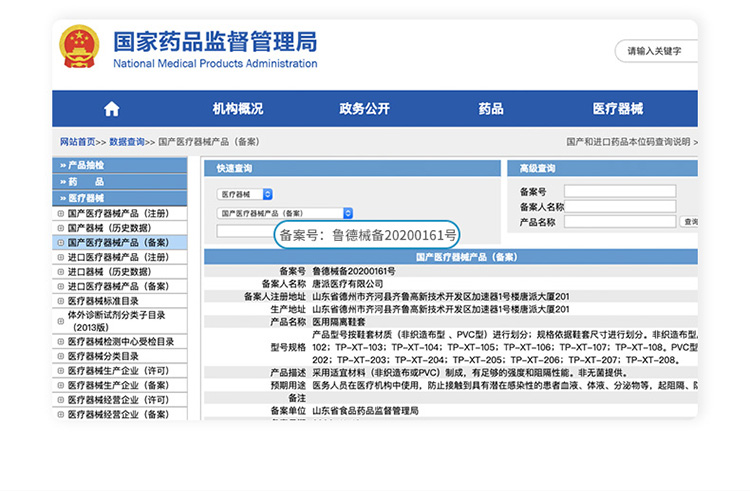Expand the 产品抽检 sidebar section
Viewport: 750px width, 491px height.
click(x=120, y=165)
